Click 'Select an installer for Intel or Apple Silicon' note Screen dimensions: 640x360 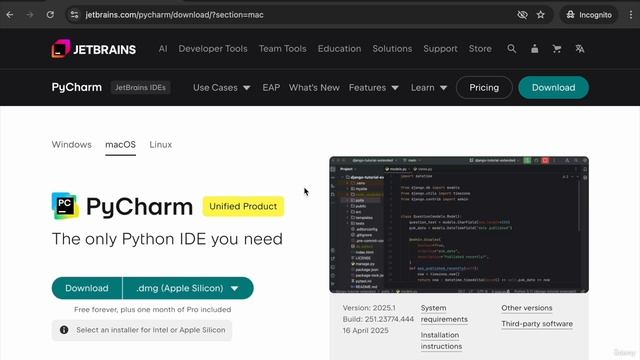tap(151, 330)
